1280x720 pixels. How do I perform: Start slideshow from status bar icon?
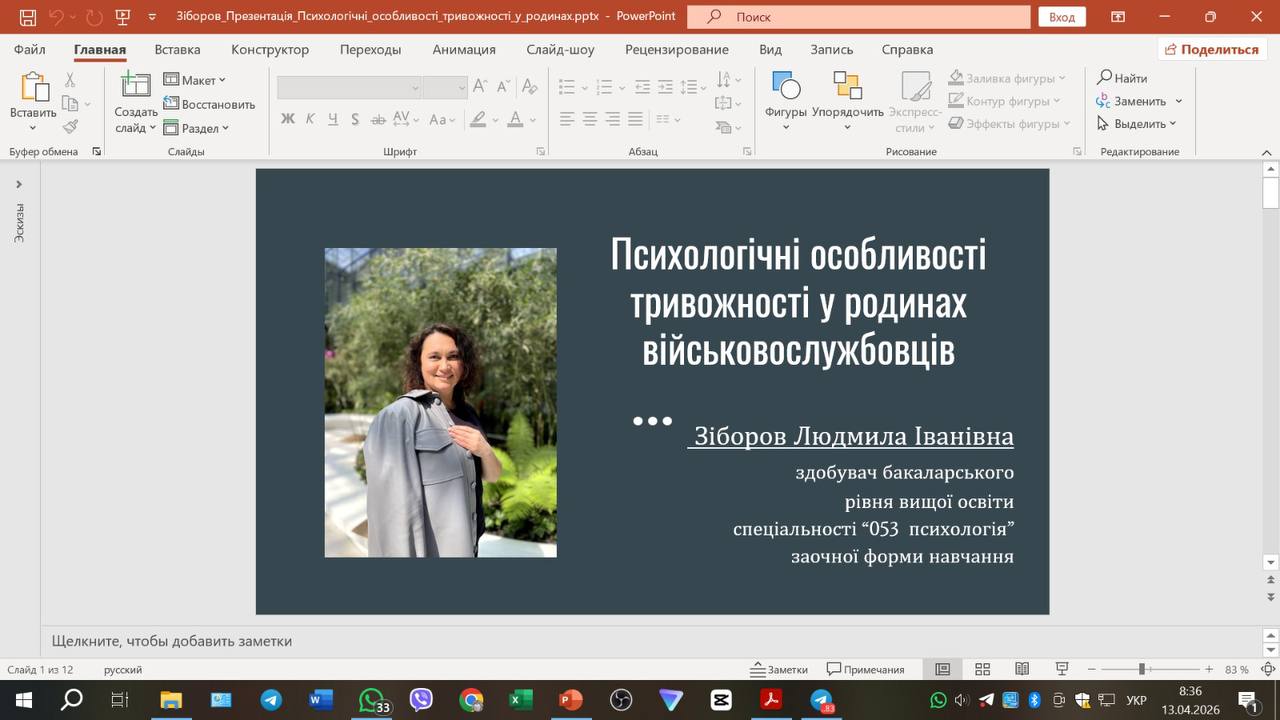1061,669
